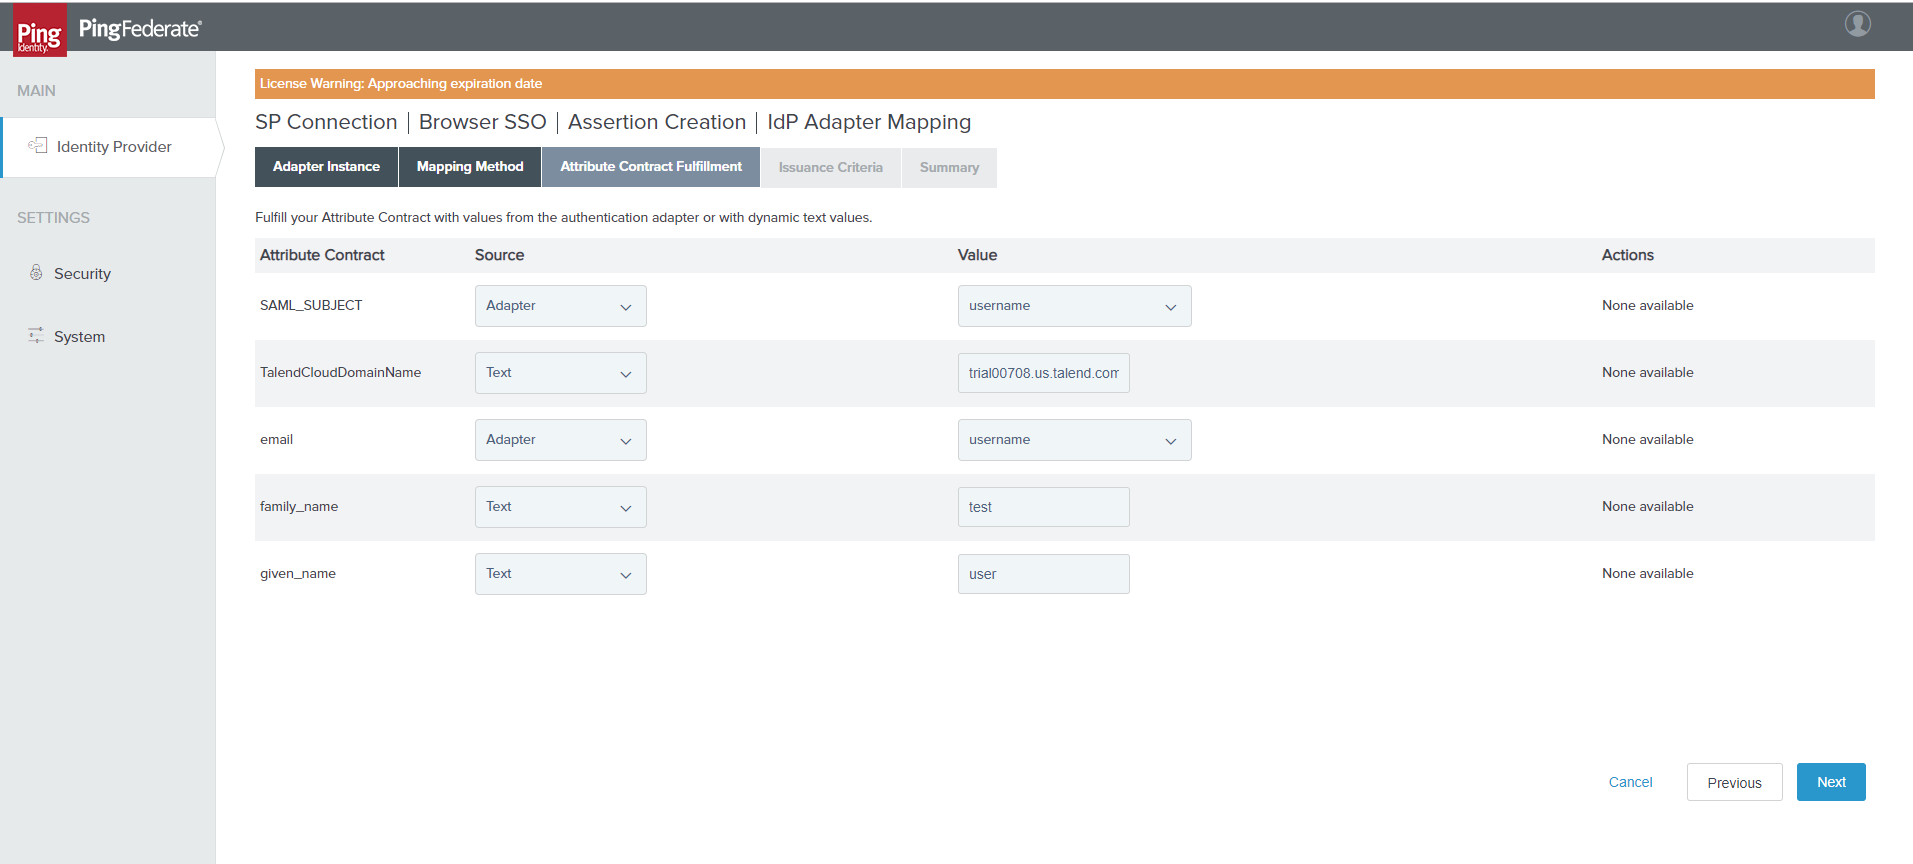The height and width of the screenshot is (864, 1913).
Task: Open Source dropdown for family_name
Action: tap(561, 507)
